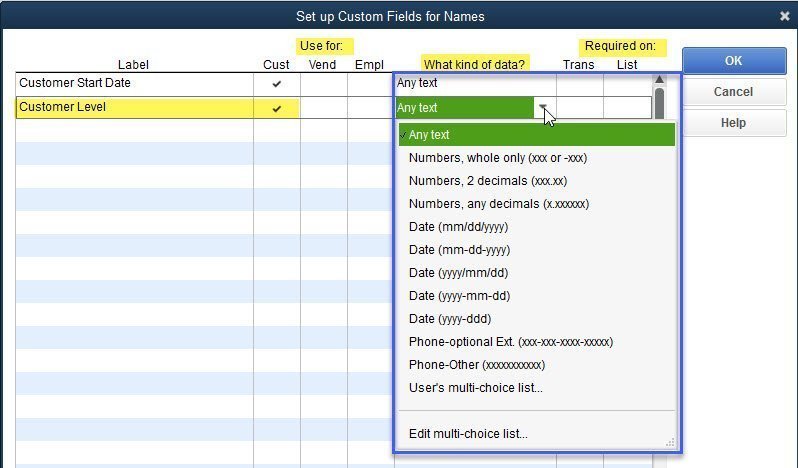The width and height of the screenshot is (798, 468).
Task: Open Customer Start Date data type cell
Action: (475, 84)
